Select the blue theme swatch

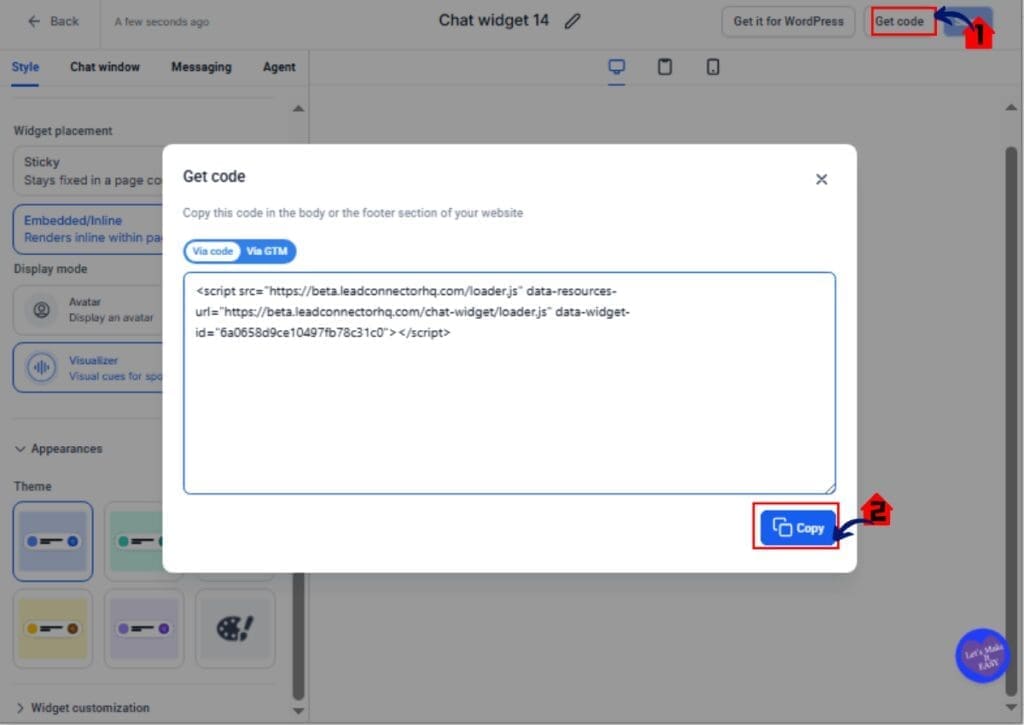(53, 541)
